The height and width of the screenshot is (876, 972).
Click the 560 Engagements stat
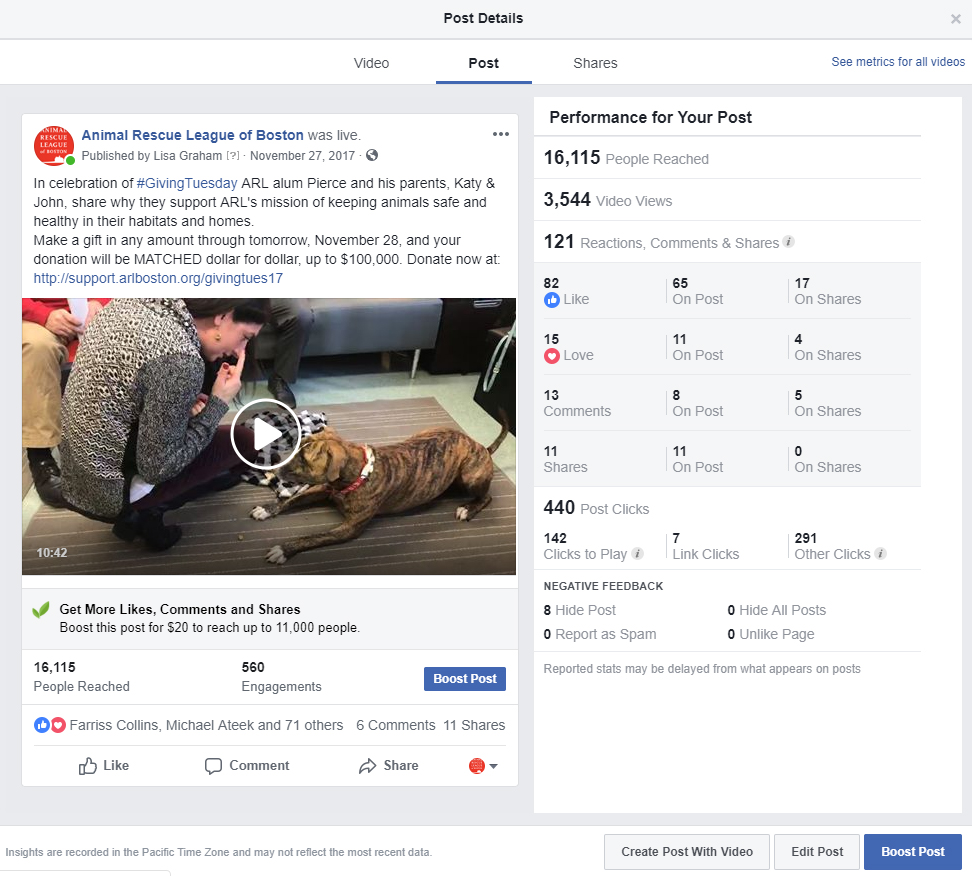(x=281, y=677)
